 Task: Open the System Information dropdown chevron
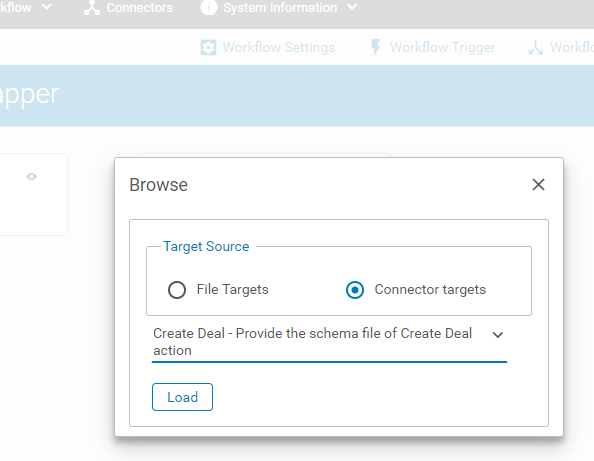click(352, 7)
